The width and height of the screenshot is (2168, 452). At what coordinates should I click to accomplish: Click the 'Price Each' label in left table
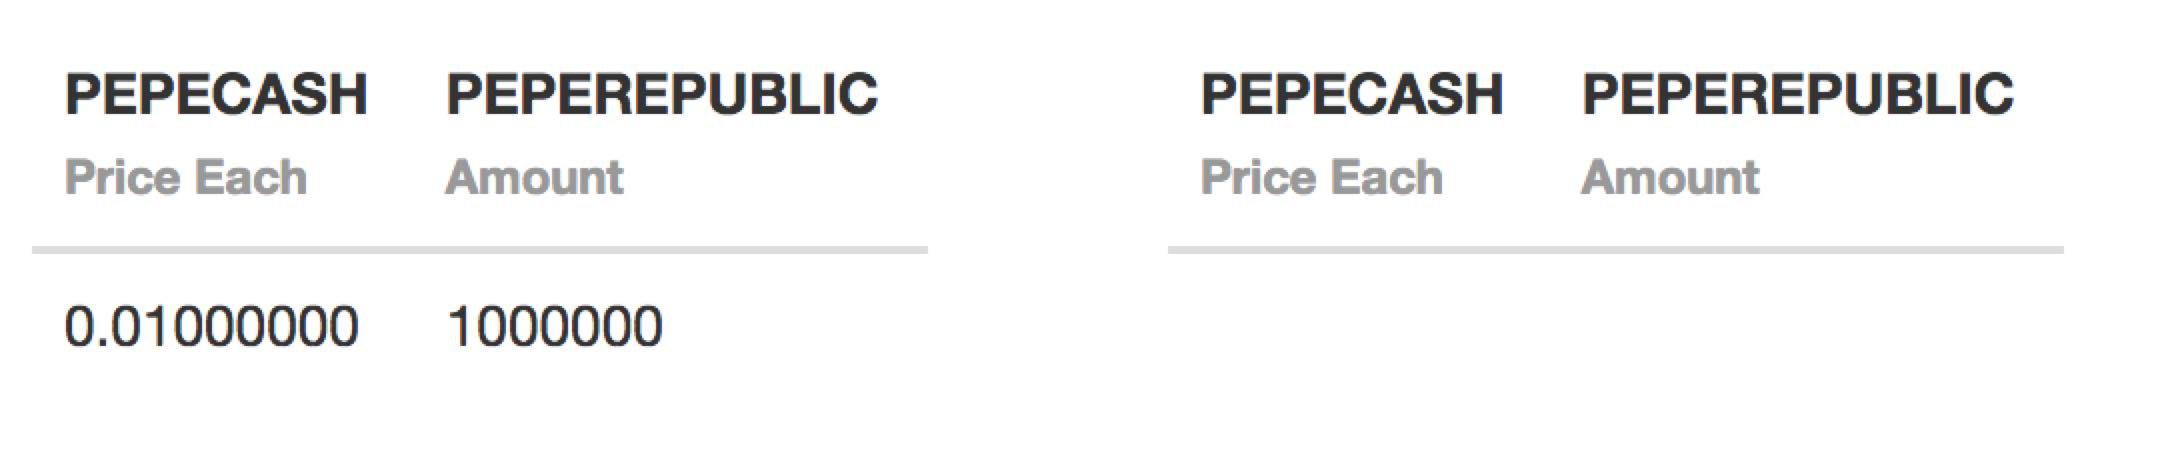[185, 178]
